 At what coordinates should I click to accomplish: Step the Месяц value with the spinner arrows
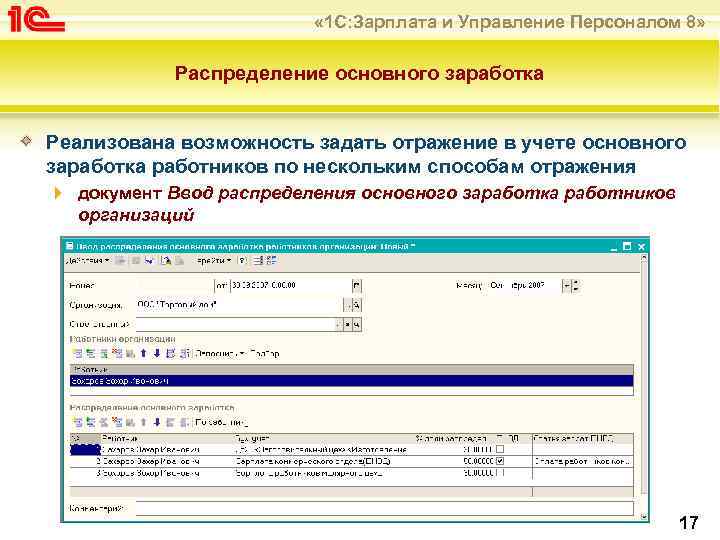point(576,286)
